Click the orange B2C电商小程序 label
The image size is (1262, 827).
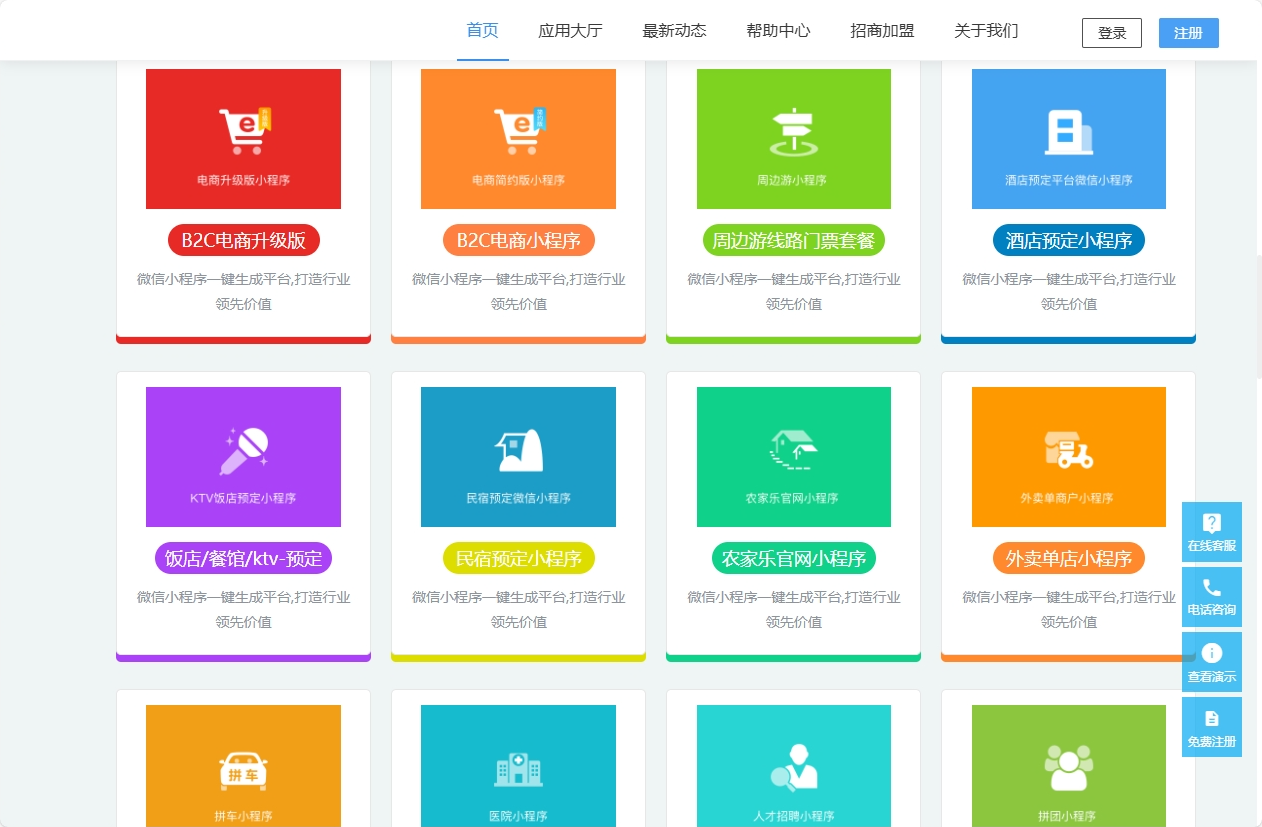[519, 241]
